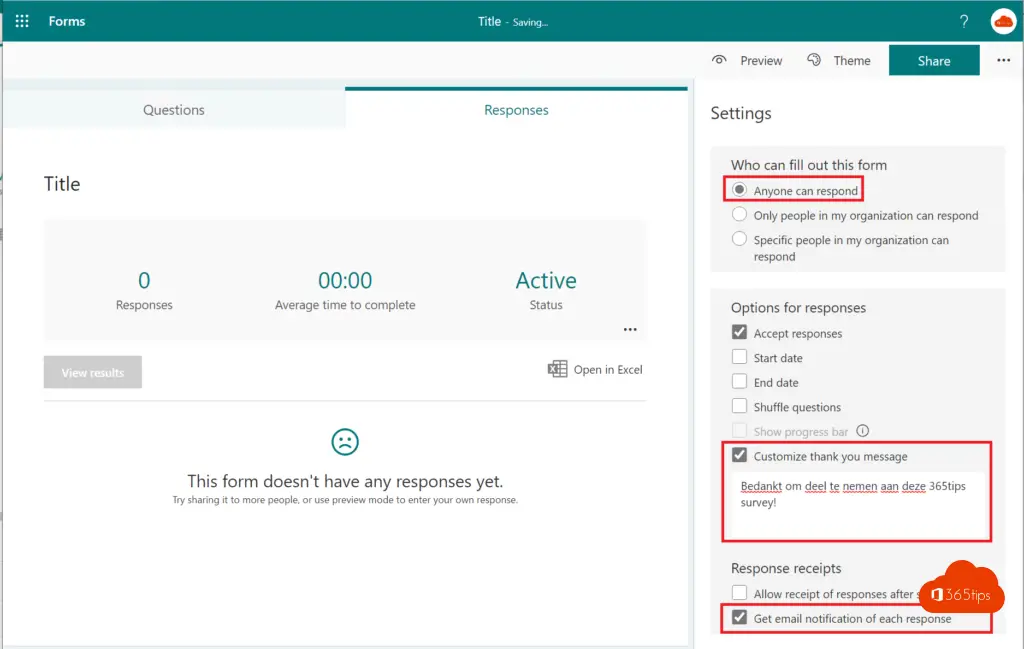
Task: Open the app launcher waffle icon
Action: pos(22,21)
